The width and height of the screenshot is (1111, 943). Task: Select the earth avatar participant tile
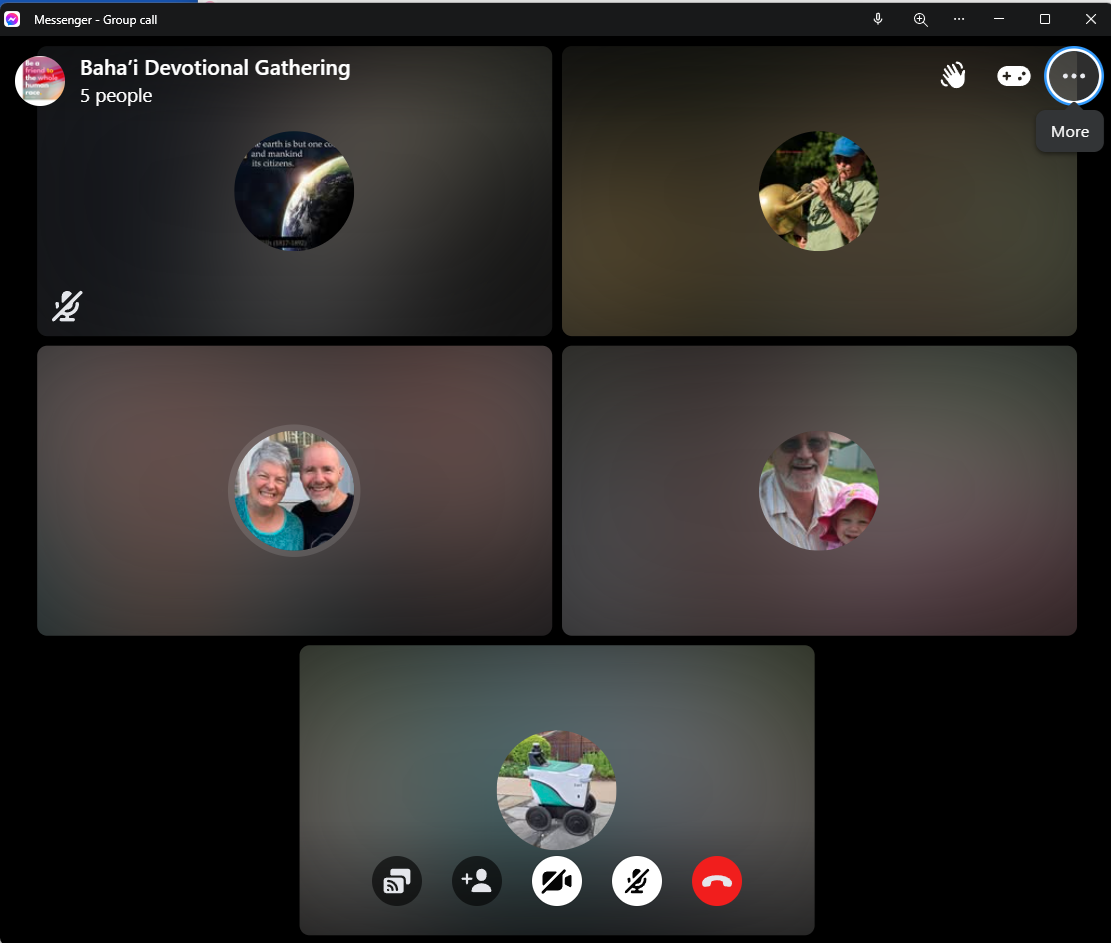coord(294,191)
